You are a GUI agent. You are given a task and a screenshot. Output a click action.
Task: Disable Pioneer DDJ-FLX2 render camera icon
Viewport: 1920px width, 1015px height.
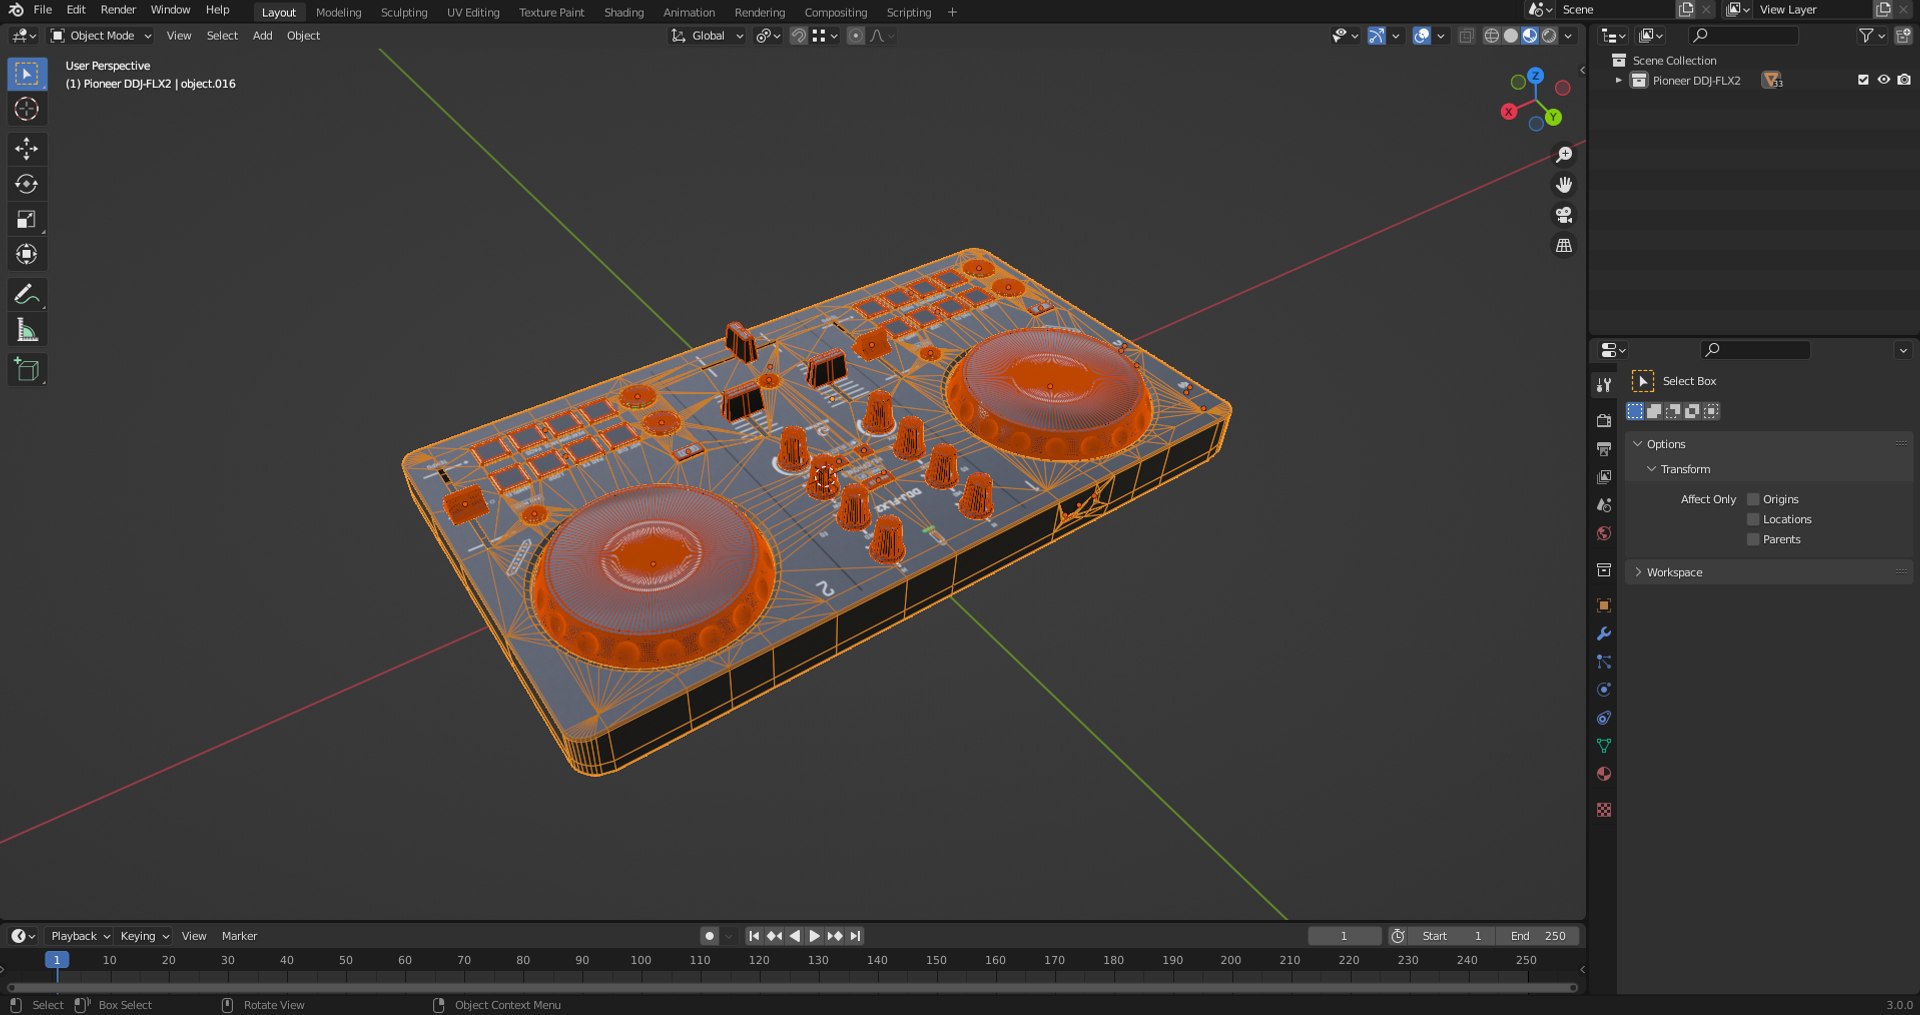pos(1904,80)
